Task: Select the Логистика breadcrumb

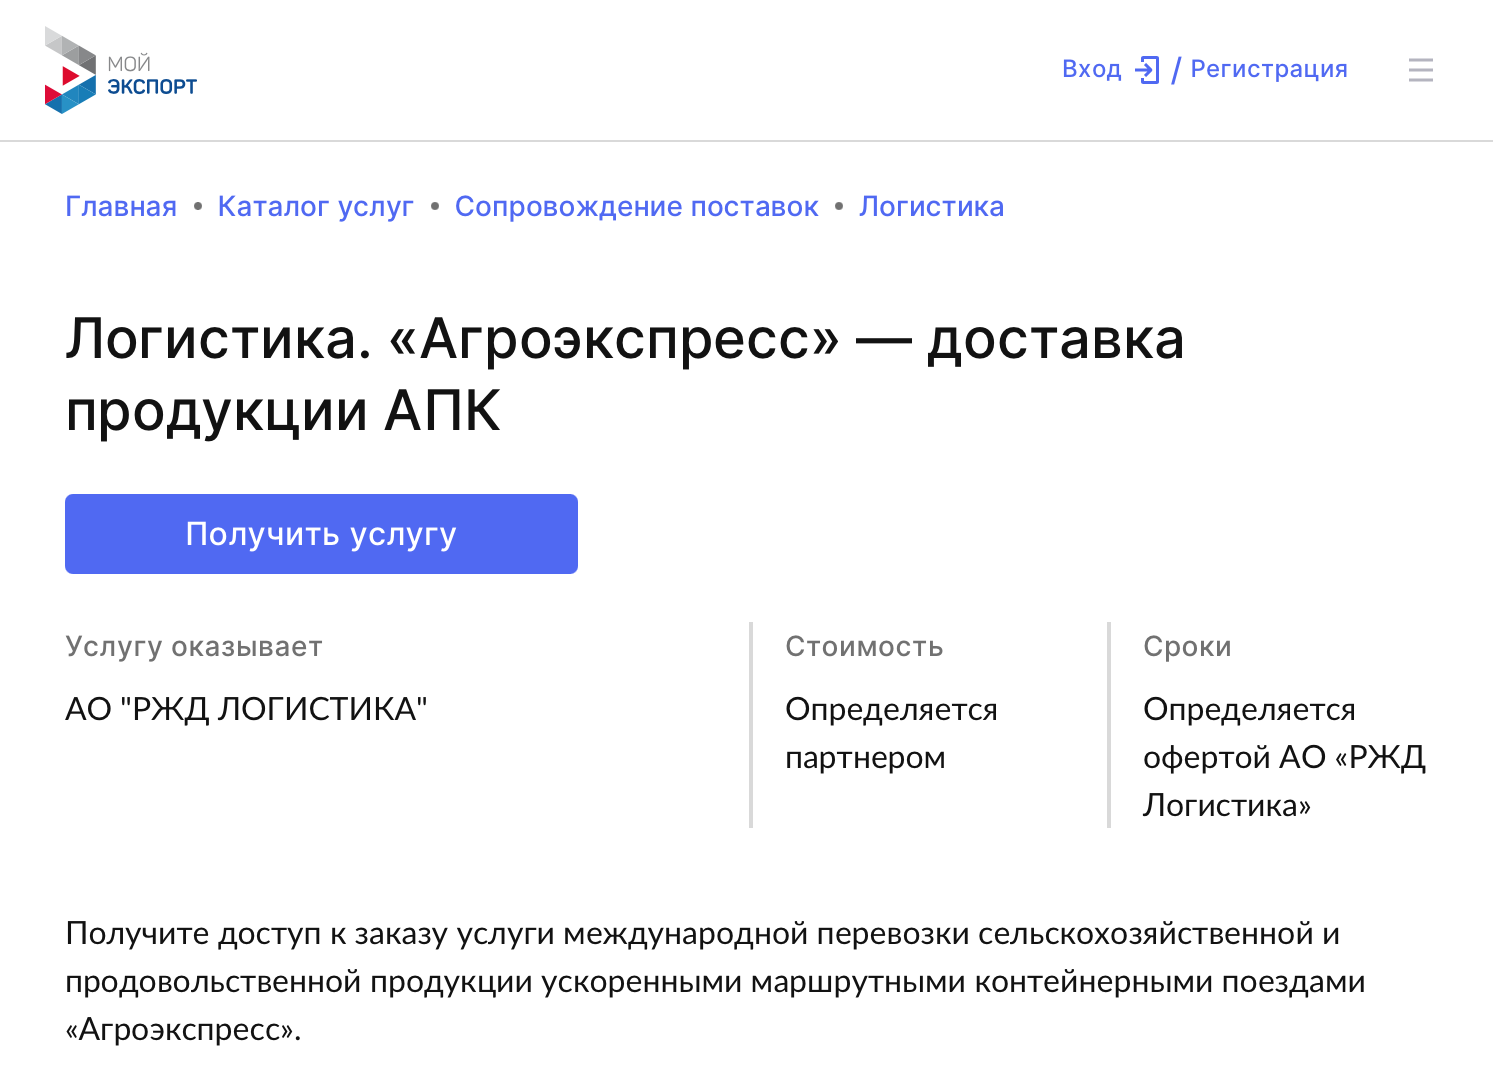Action: click(x=931, y=206)
